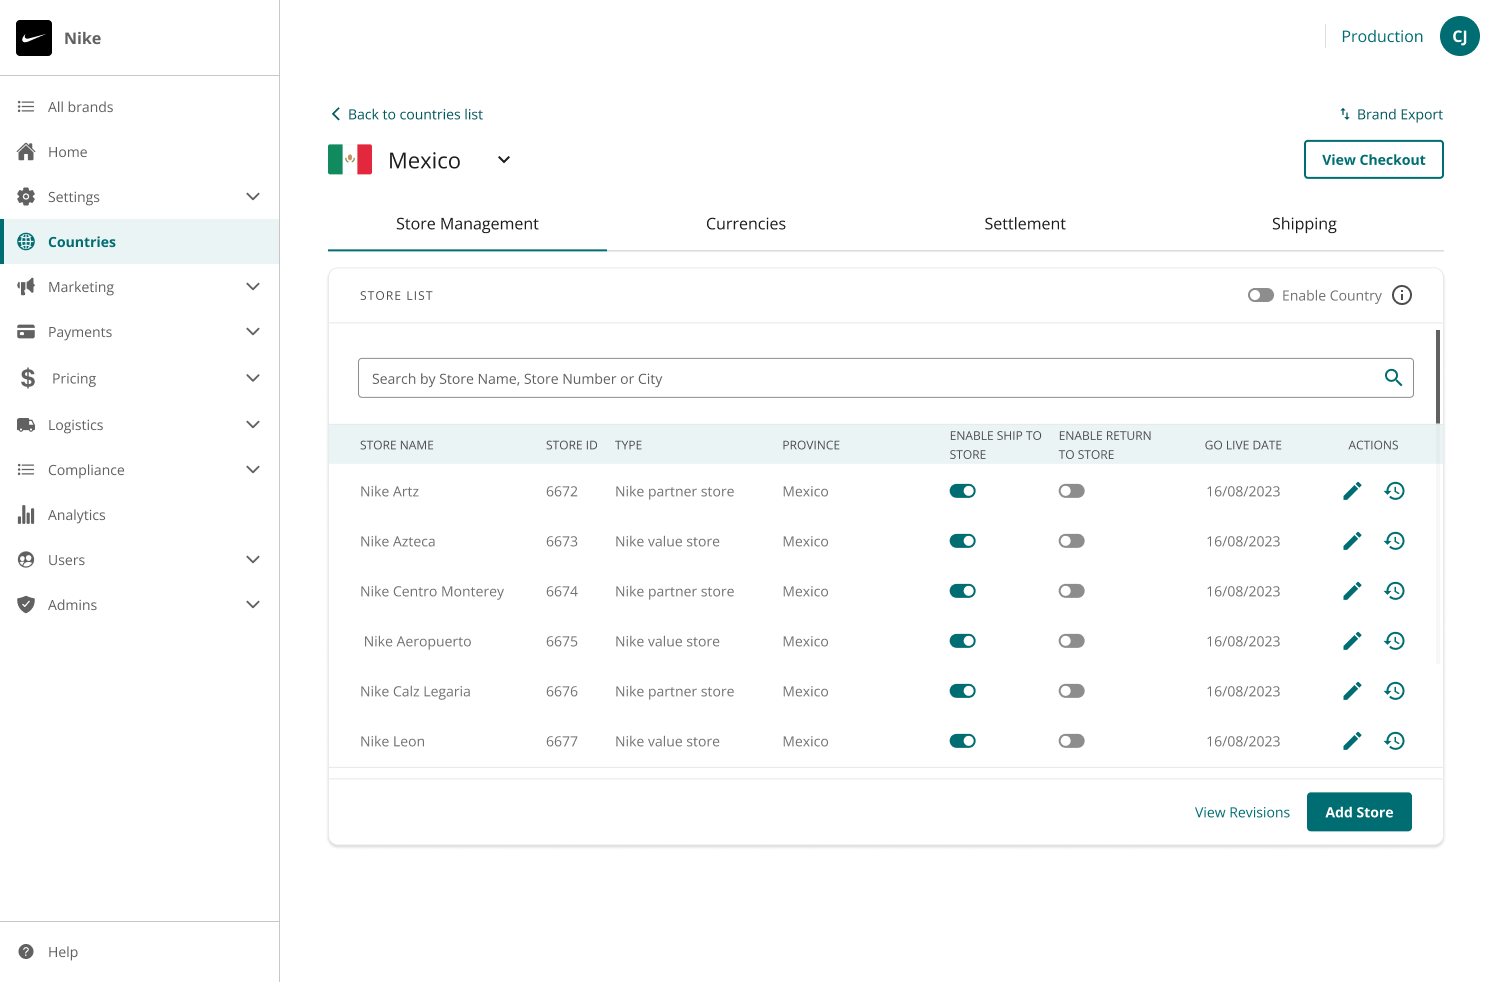
Task: Click the Nike swoosh logo
Action: coord(34,38)
